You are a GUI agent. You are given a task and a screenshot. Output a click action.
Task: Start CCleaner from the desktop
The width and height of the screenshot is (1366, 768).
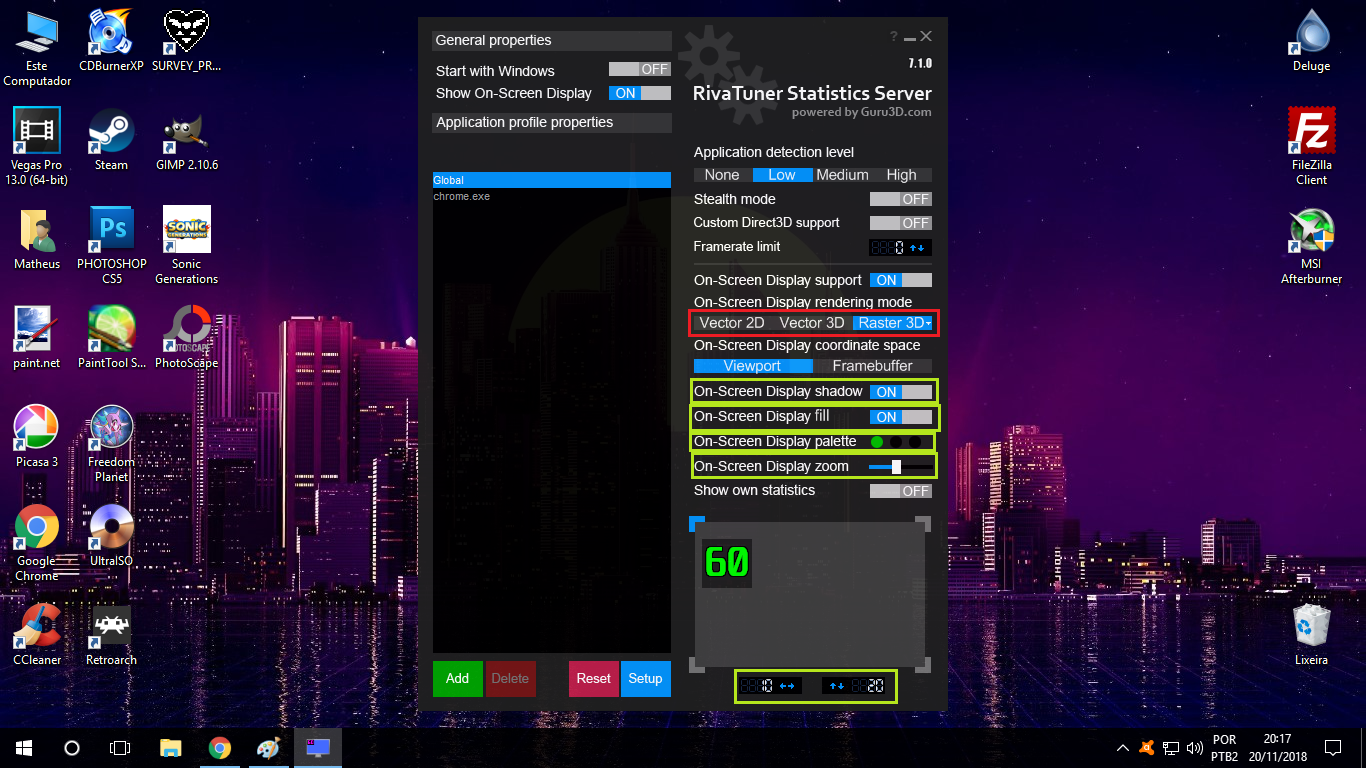pyautogui.click(x=36, y=625)
